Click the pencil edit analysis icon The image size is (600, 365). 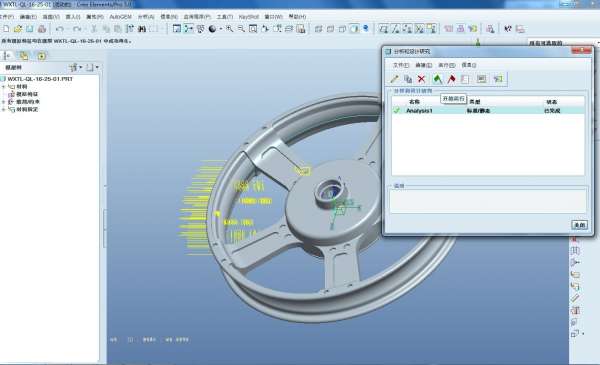pyautogui.click(x=395, y=79)
